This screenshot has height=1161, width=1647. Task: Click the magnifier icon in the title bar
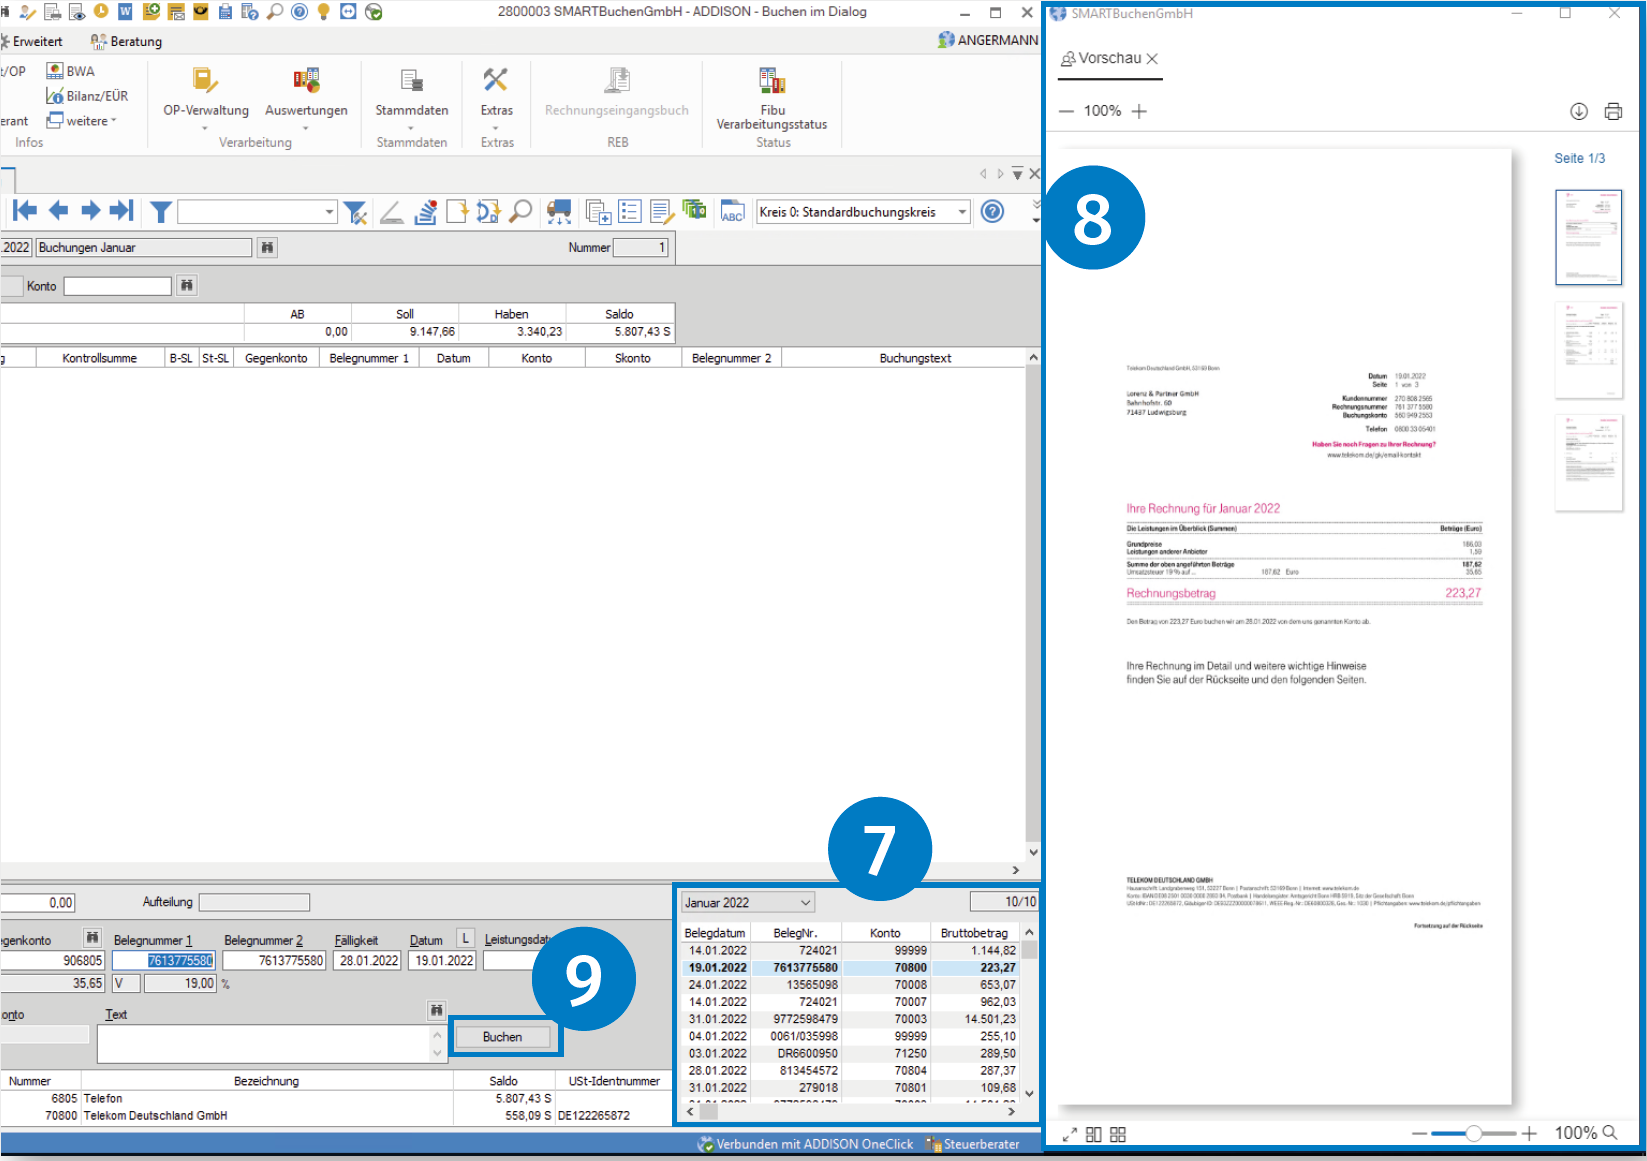275,12
